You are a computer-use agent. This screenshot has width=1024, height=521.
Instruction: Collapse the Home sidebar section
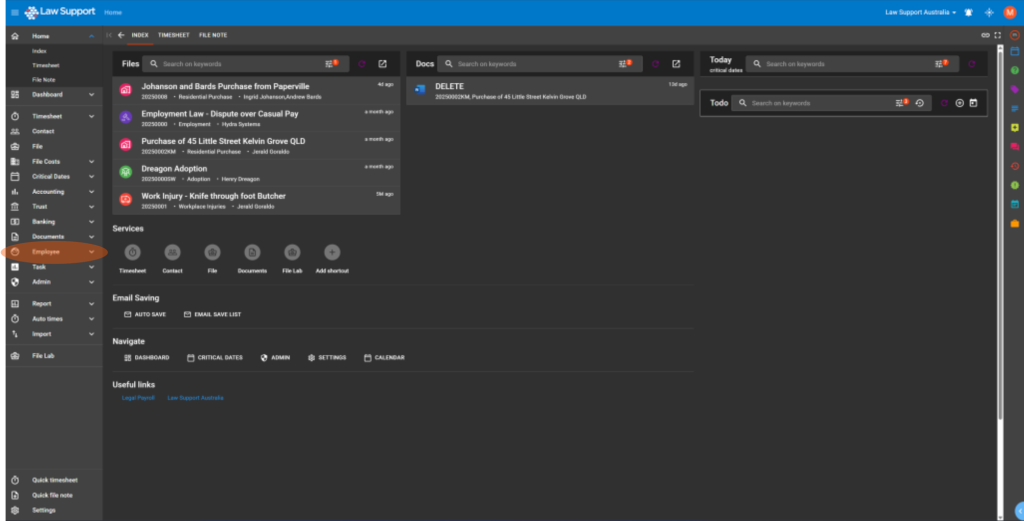pyautogui.click(x=92, y=36)
